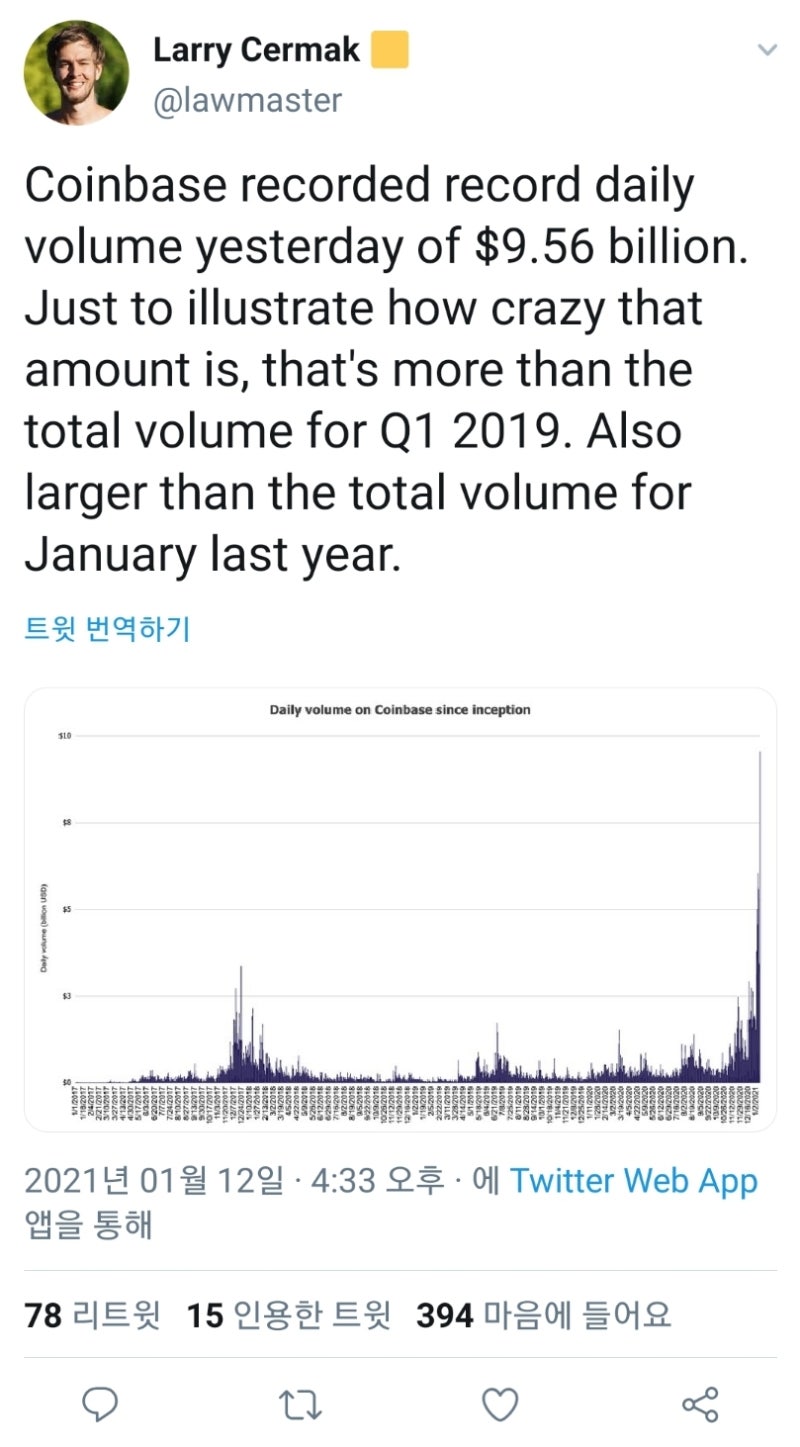Expand the tweet options chevron menu
Viewport: 800px width, 1447px height.
click(x=767, y=49)
